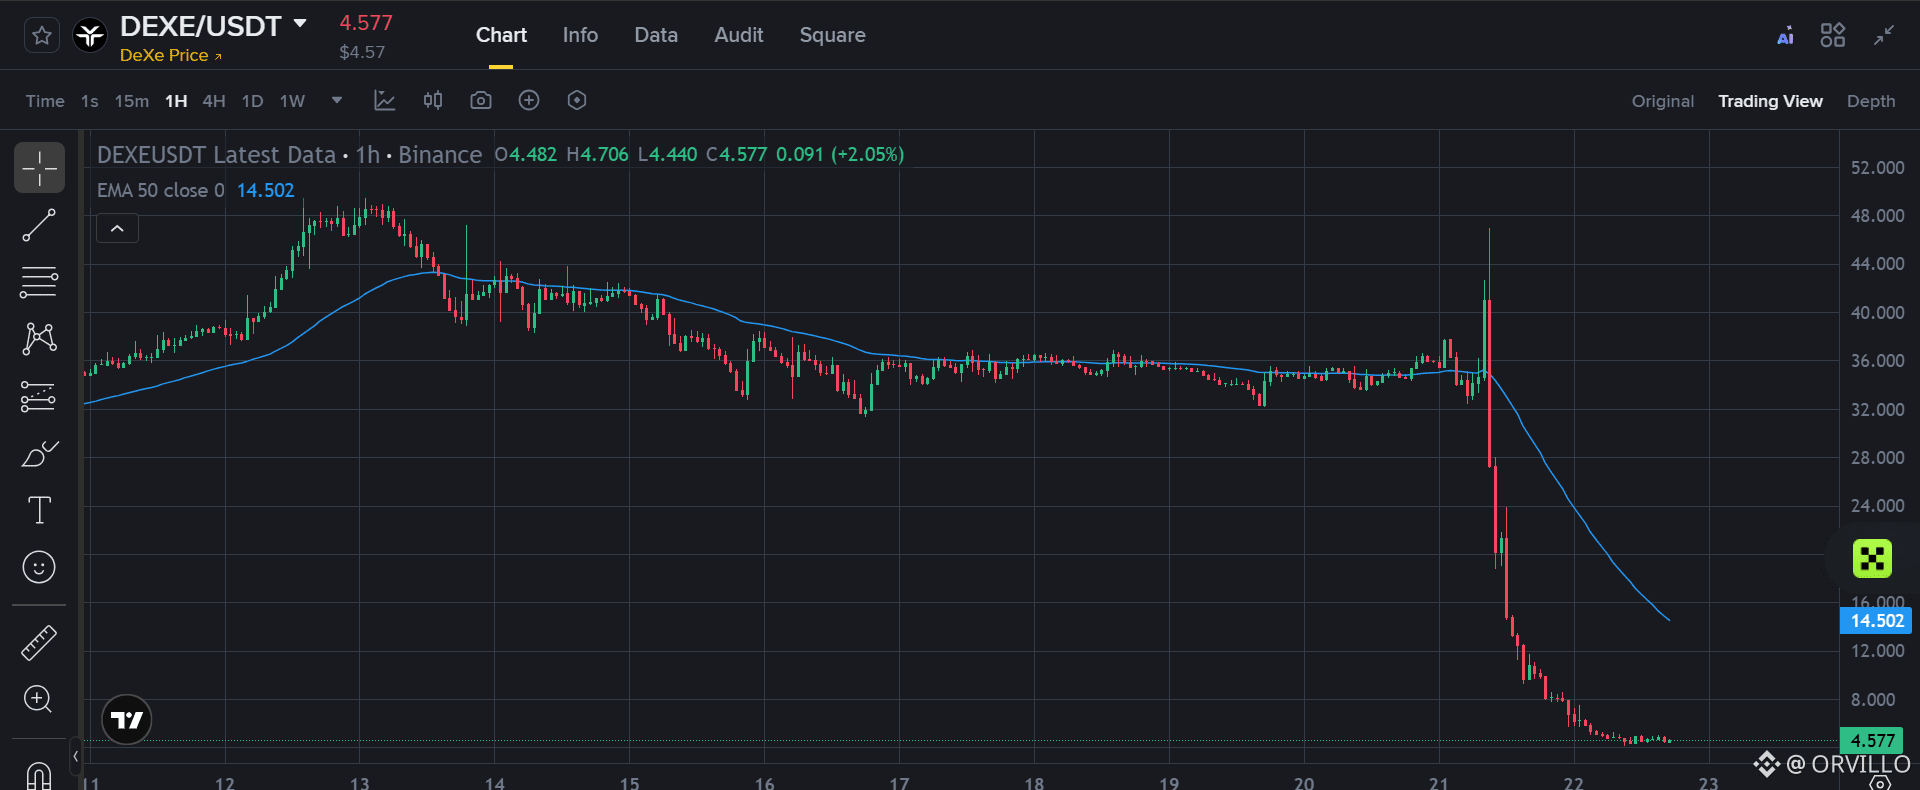Select the 1s time interval
Image resolution: width=1920 pixels, height=790 pixels.
click(x=90, y=101)
